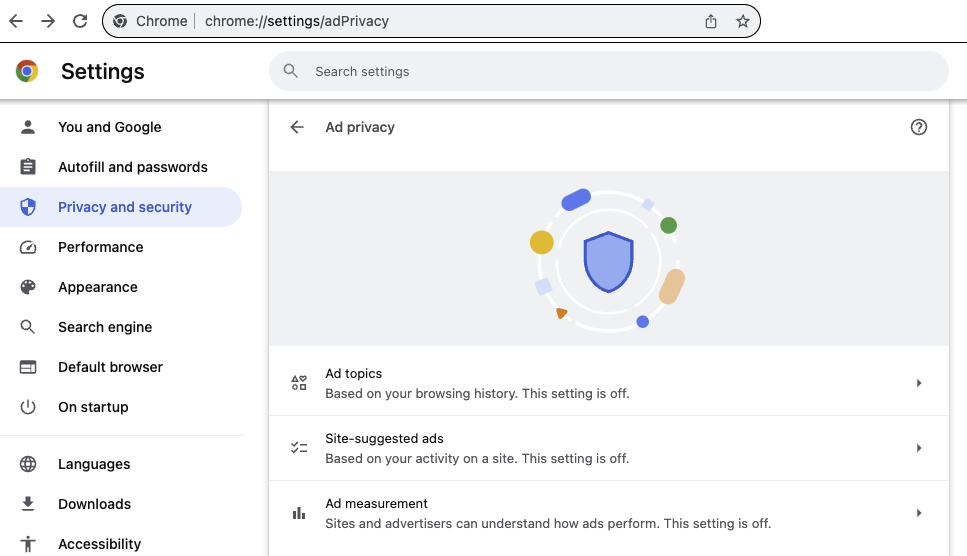Expand Ad topics with its right arrow
Image resolution: width=967 pixels, height=556 pixels.
point(919,383)
